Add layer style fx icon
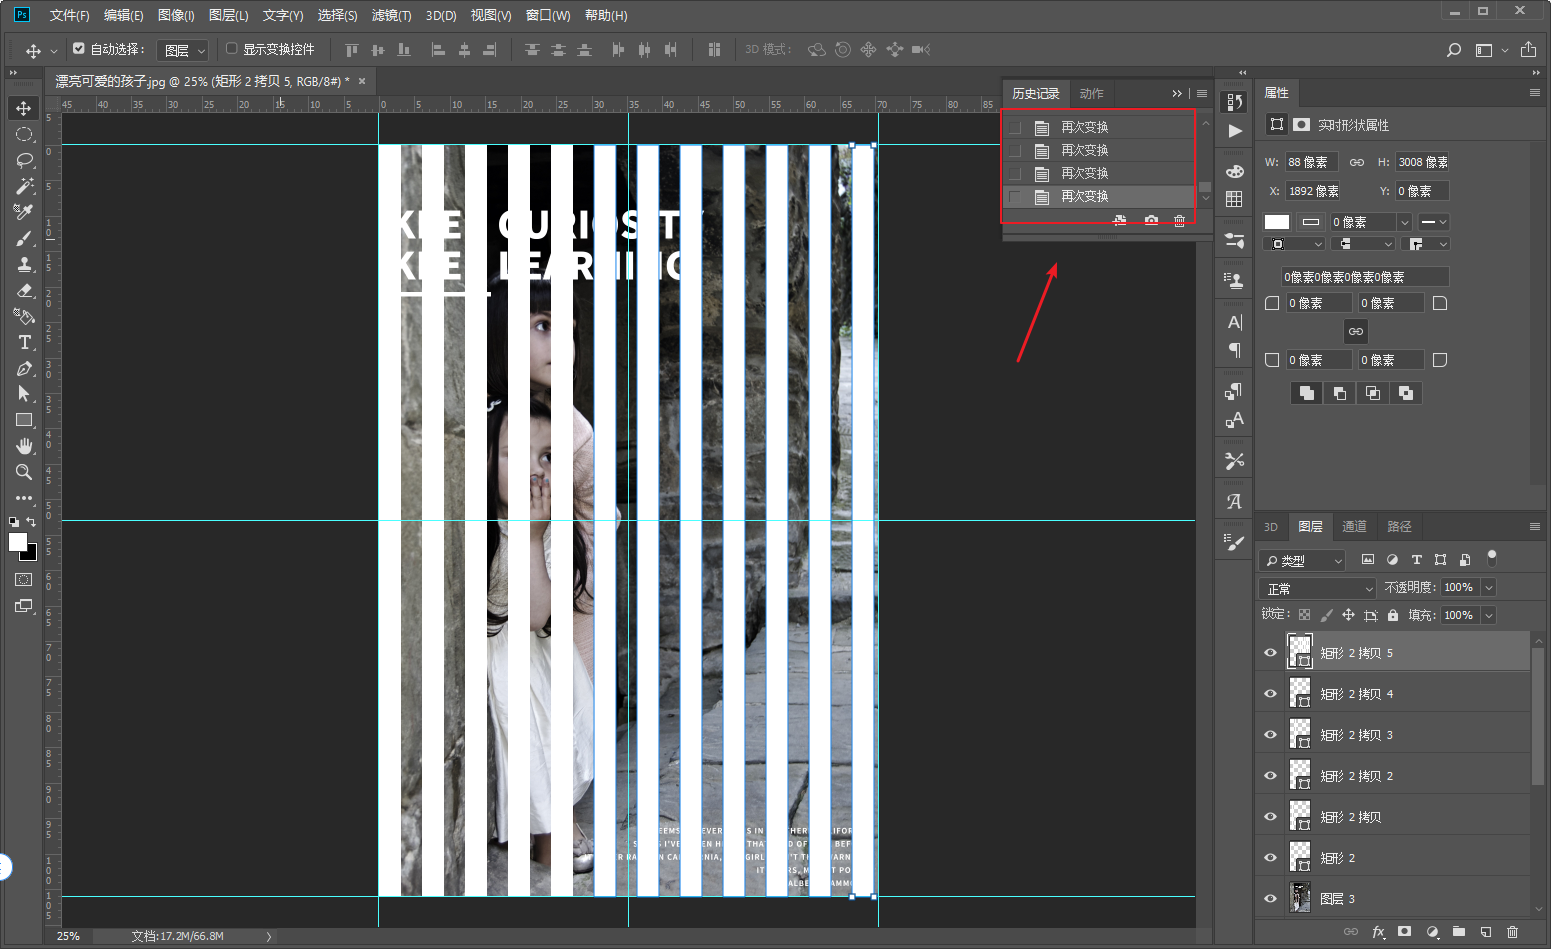Screen dimensions: 1551x949 (x=1378, y=932)
